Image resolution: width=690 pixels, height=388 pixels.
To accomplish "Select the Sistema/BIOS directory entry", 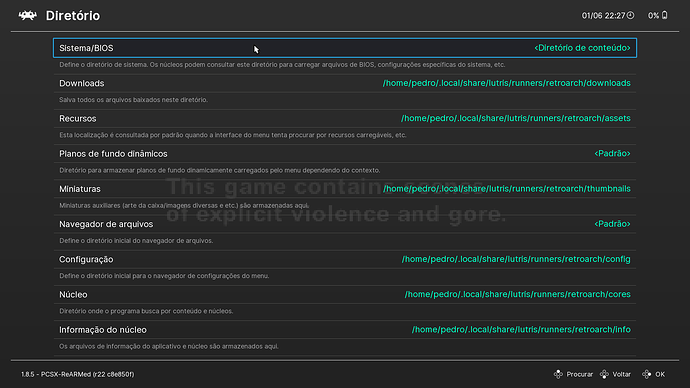I will click(x=345, y=48).
